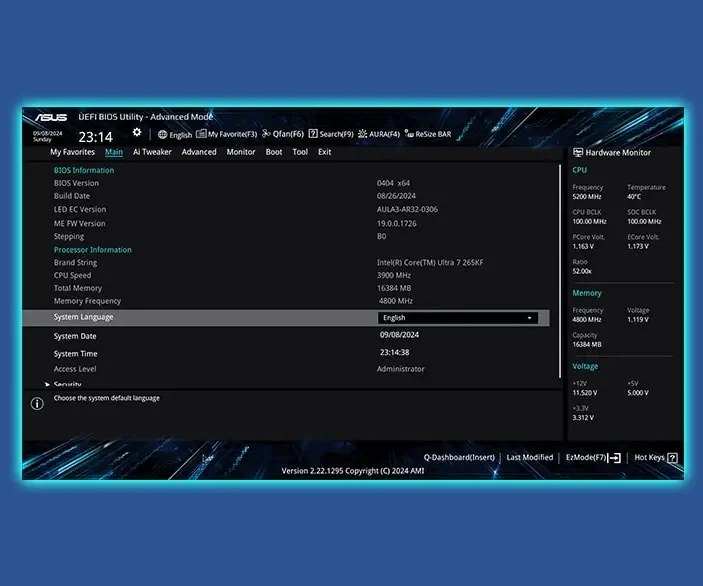Open the Monitor tab
The height and width of the screenshot is (586, 703).
point(241,152)
